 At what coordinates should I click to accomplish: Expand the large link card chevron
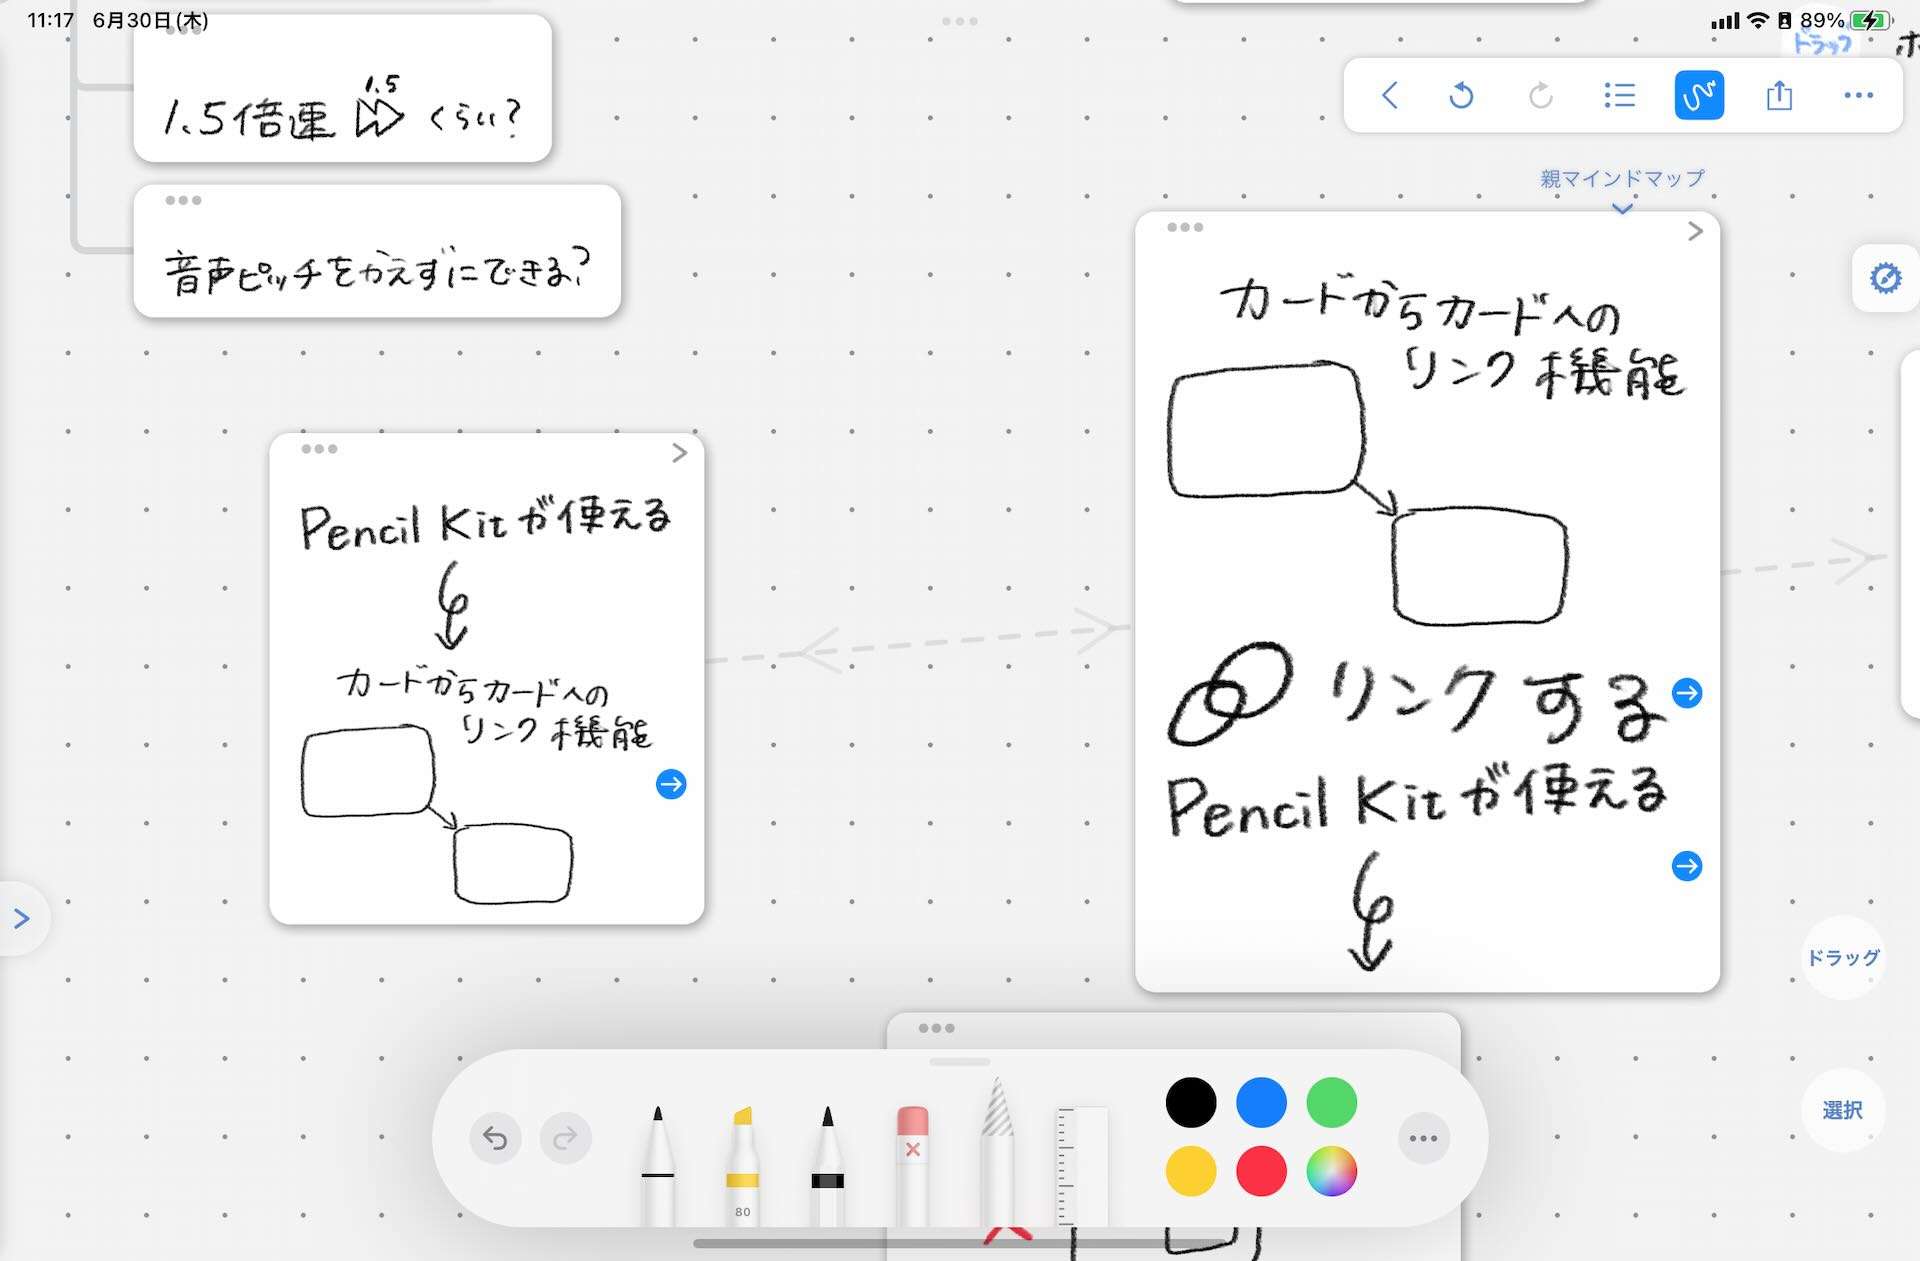[x=1695, y=232]
